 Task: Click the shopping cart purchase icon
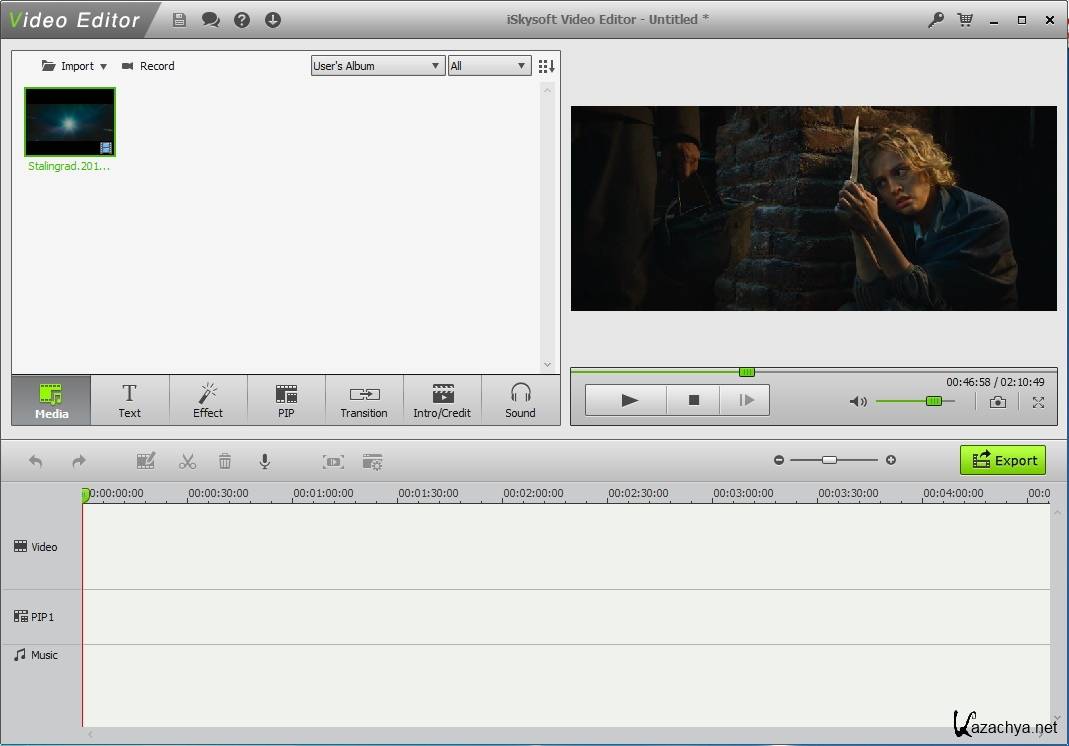[965, 20]
